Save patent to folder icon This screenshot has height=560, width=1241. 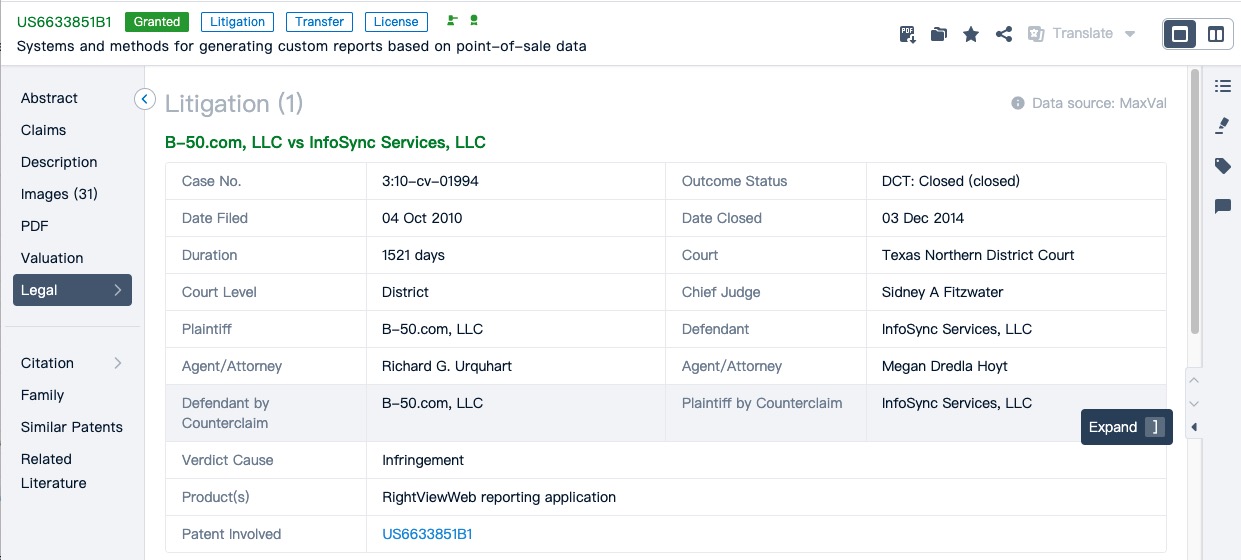938,34
